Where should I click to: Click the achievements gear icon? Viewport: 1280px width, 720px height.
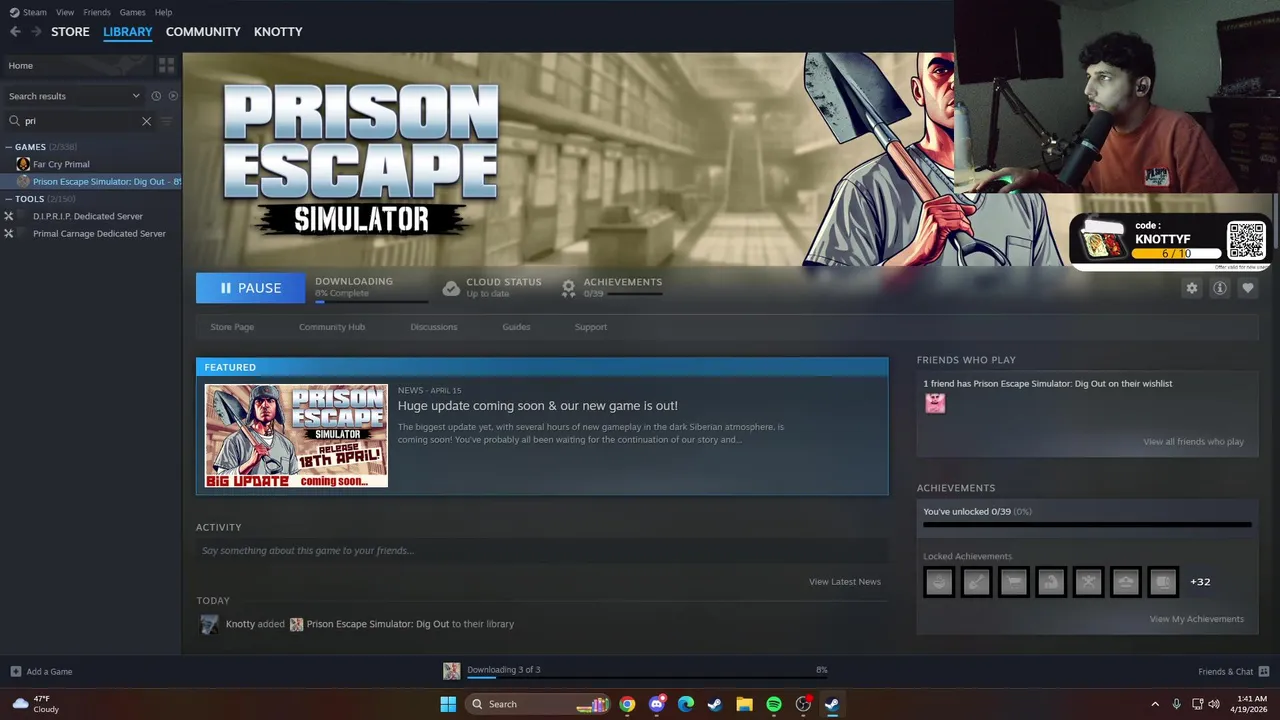[x=568, y=288]
